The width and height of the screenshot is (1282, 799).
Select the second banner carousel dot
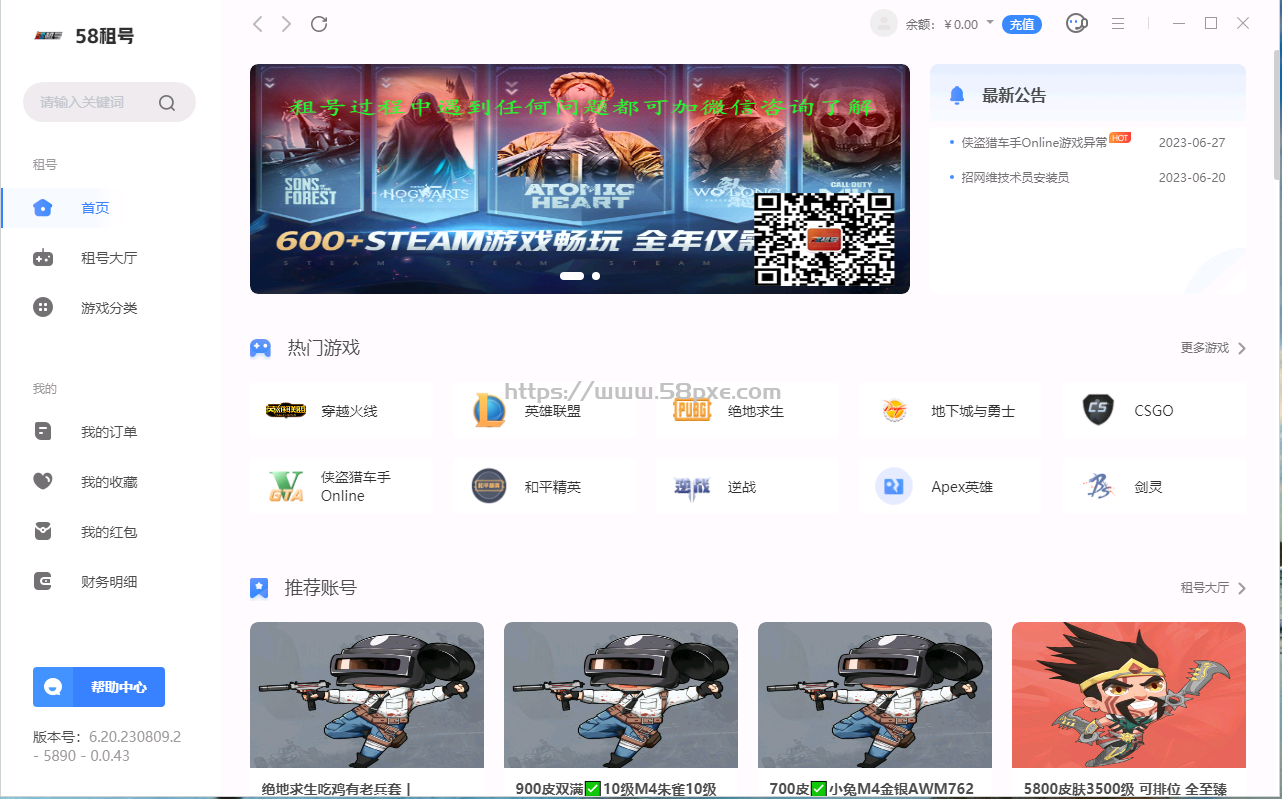(x=596, y=275)
